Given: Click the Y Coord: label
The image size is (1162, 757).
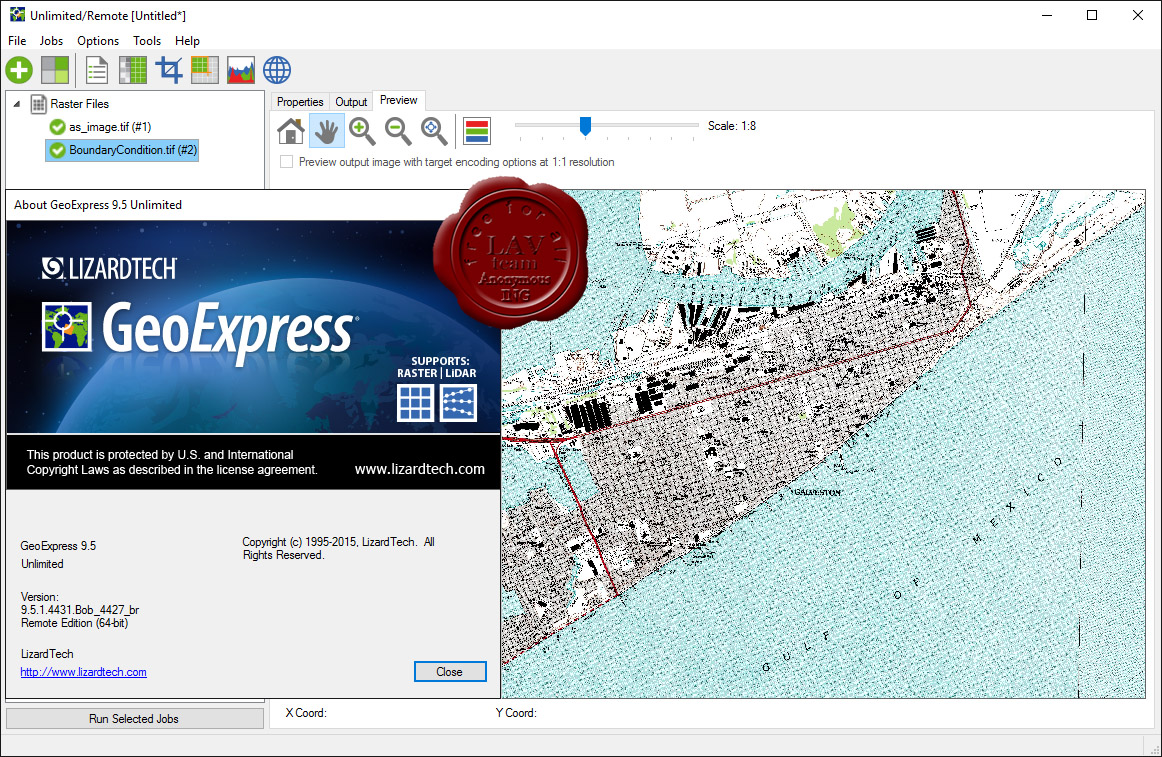Looking at the screenshot, I should click(517, 713).
